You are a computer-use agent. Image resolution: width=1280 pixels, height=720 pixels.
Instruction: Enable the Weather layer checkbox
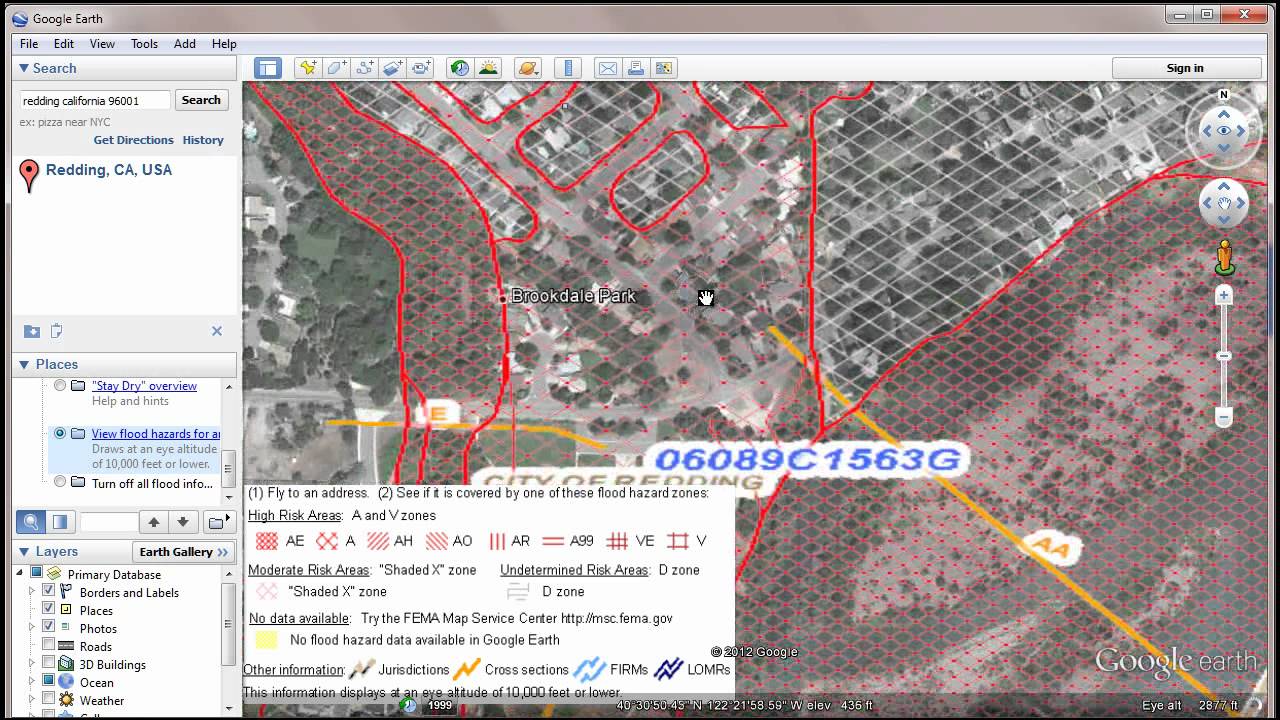coord(48,700)
